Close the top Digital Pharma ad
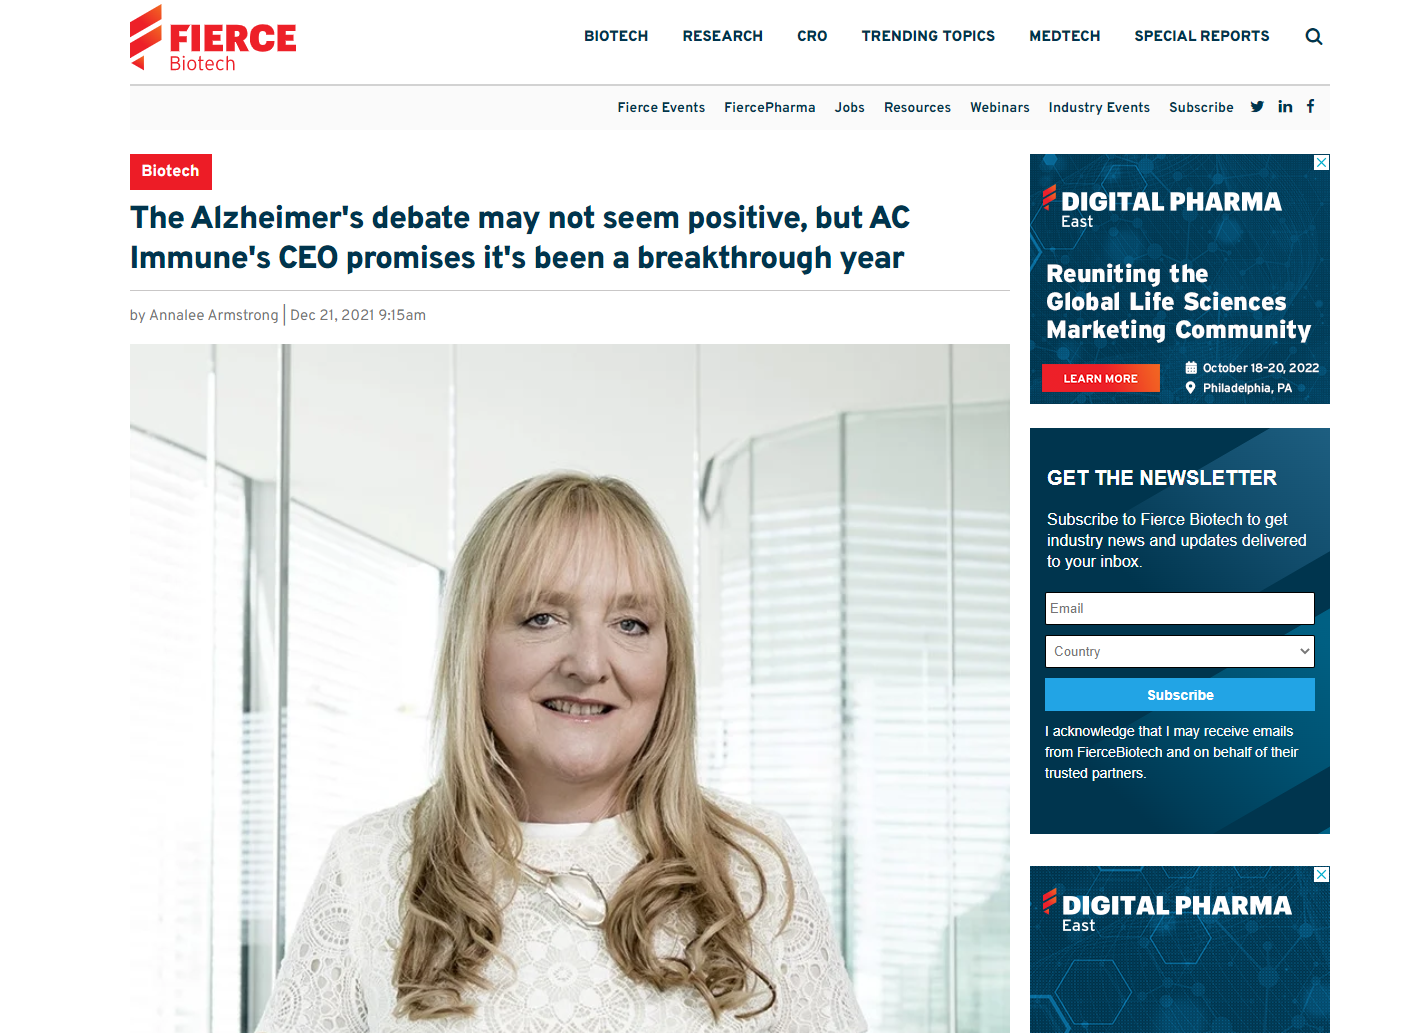Viewport: 1409px width, 1033px height. tap(1321, 162)
